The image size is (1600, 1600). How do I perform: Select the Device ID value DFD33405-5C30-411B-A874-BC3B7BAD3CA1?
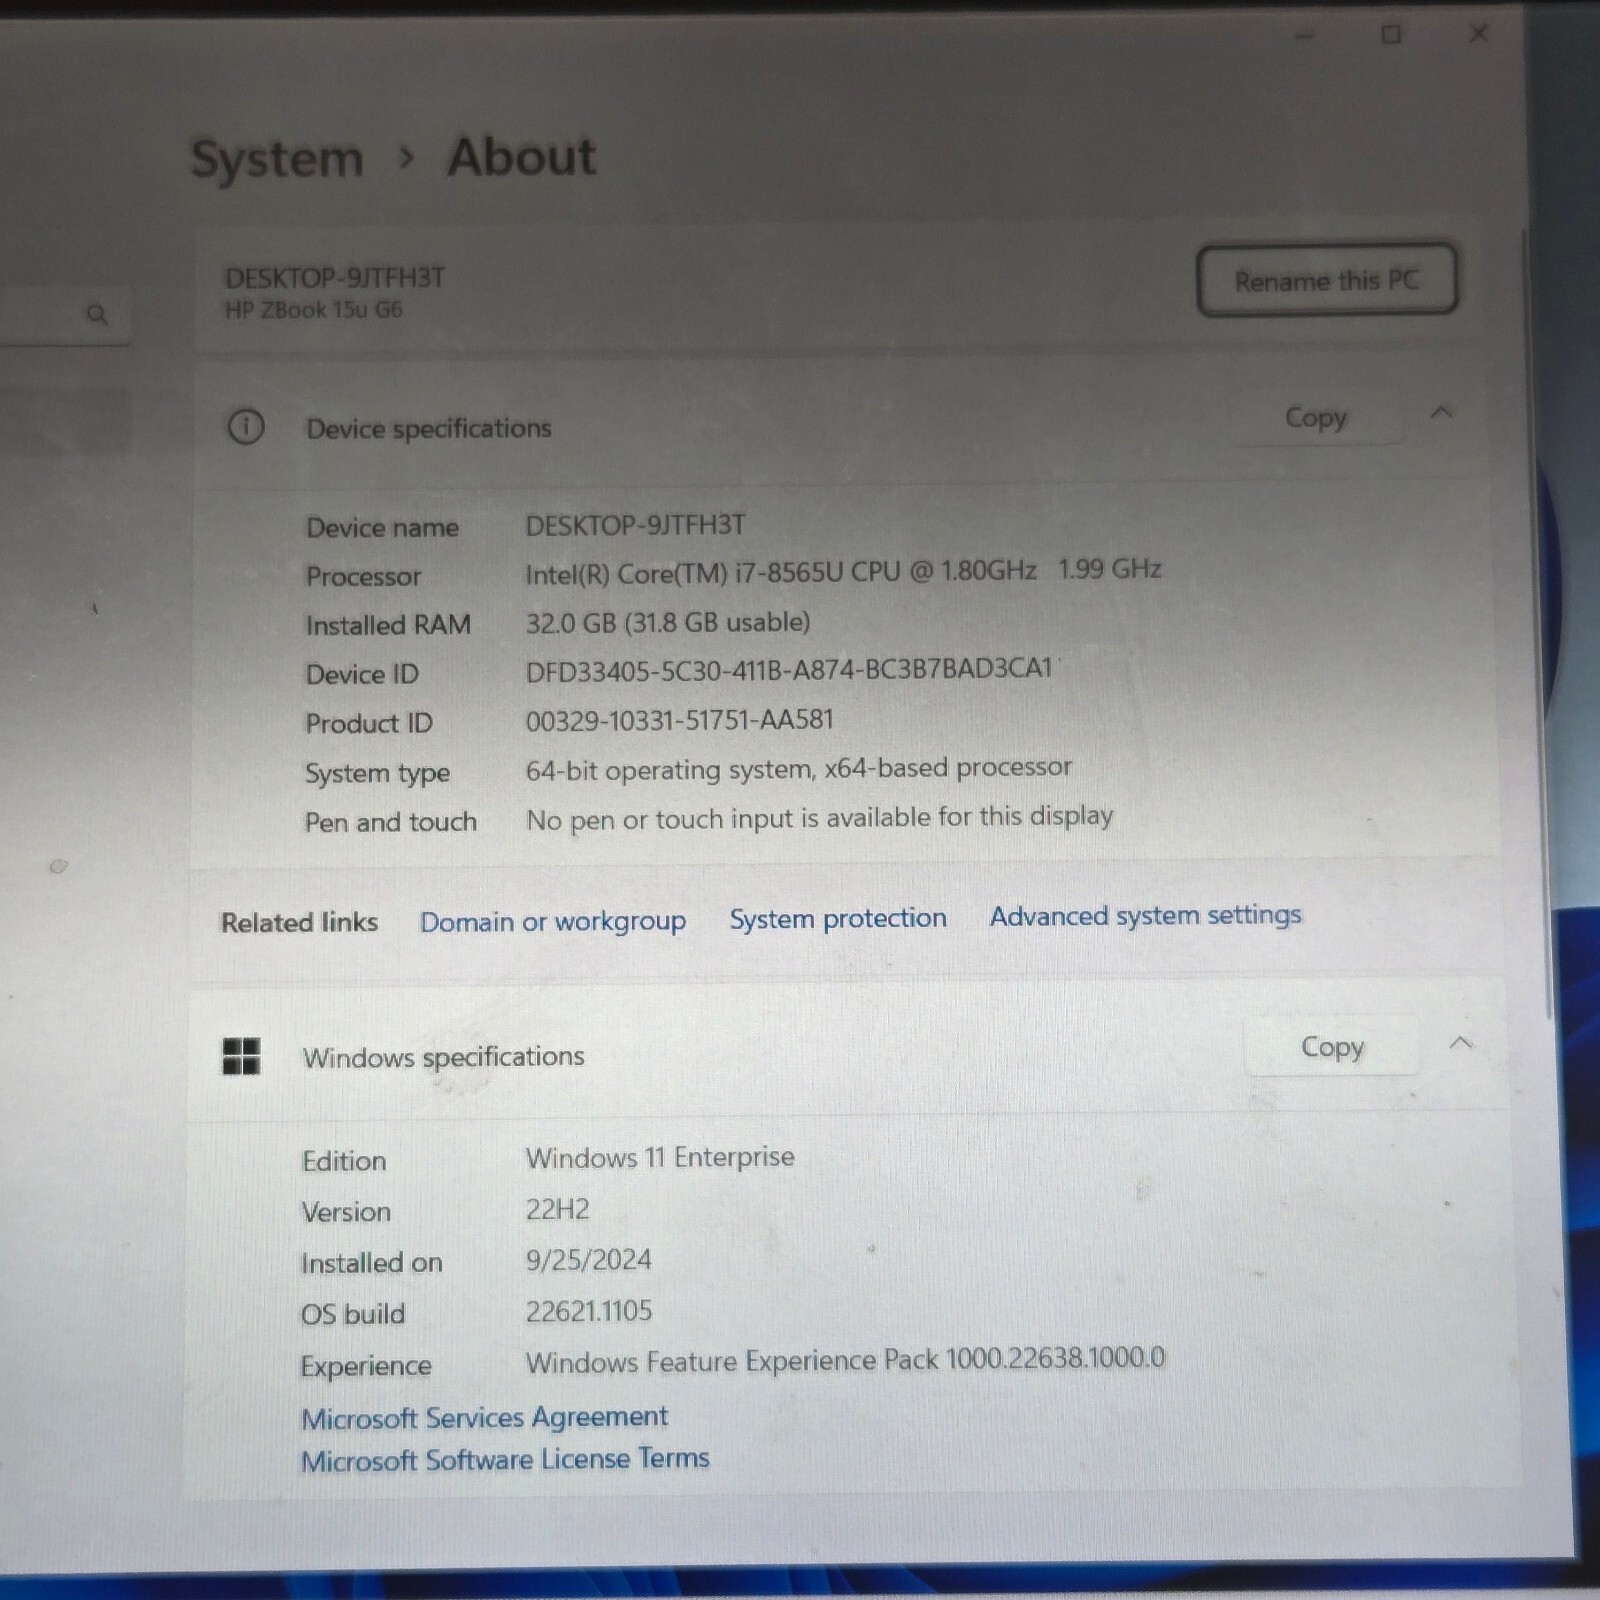pyautogui.click(x=790, y=669)
